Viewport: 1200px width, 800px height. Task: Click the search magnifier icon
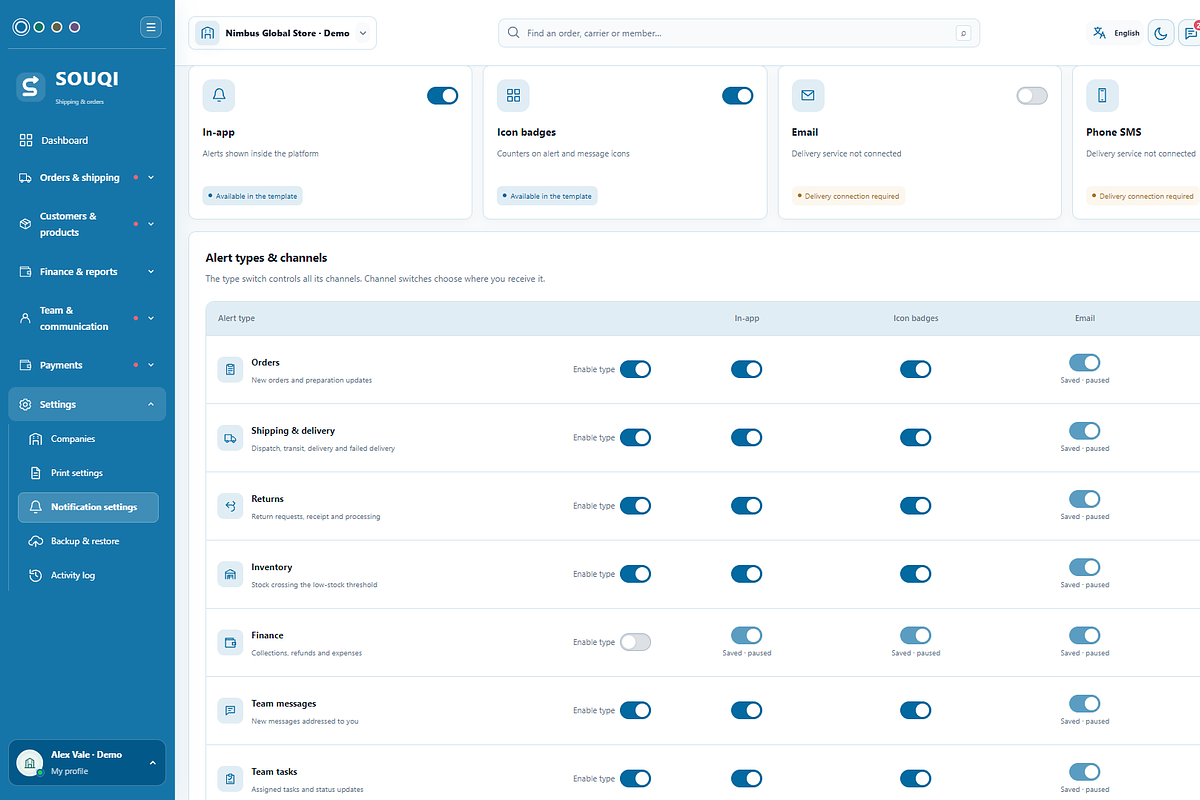pyautogui.click(x=514, y=33)
